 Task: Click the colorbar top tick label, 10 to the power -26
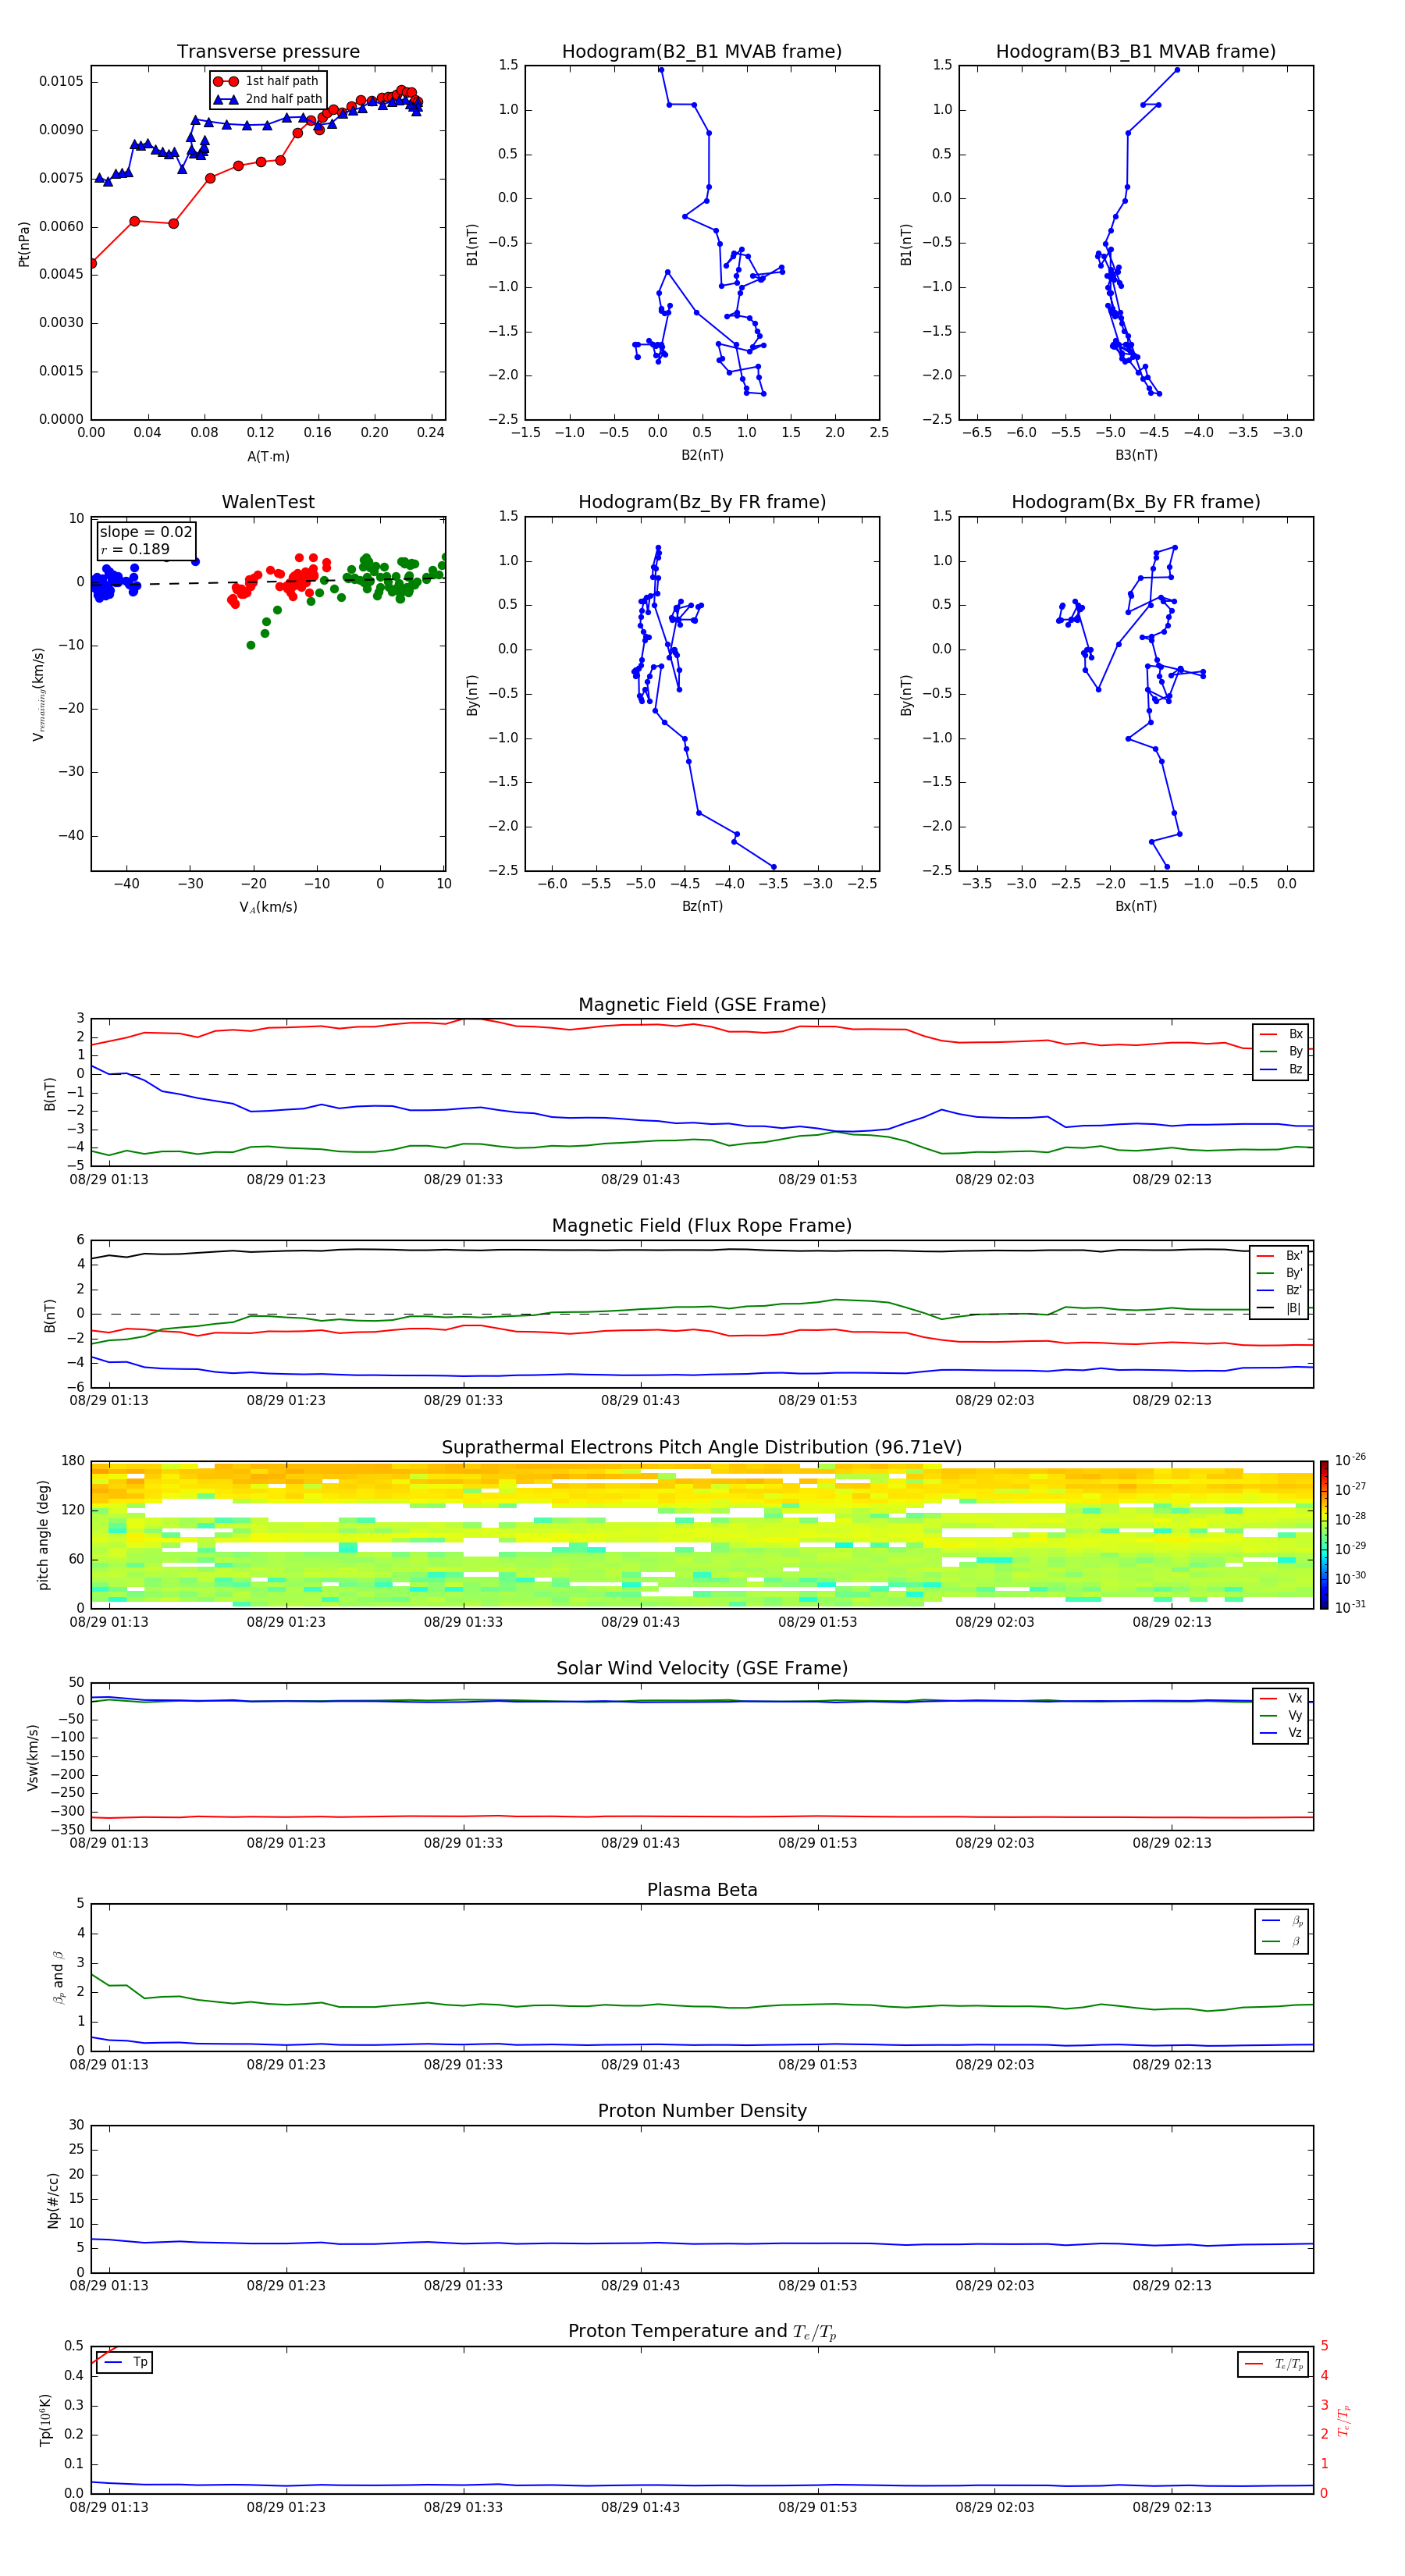point(1350,1460)
